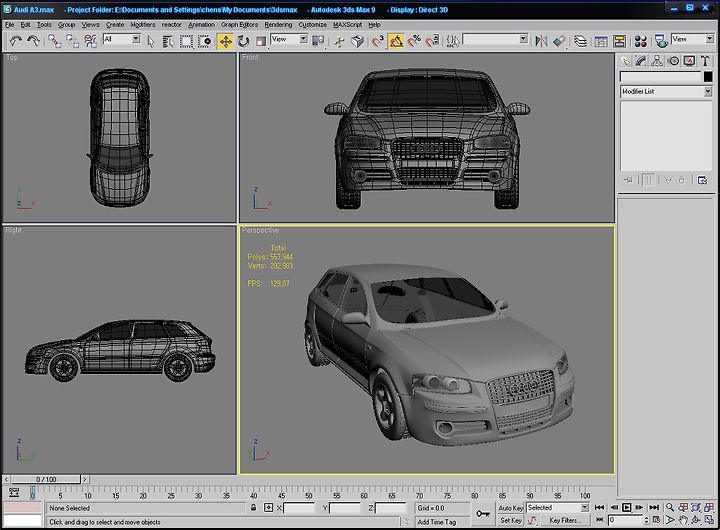Toggle the Percent Snap button
This screenshot has height=530, width=720.
[414, 42]
